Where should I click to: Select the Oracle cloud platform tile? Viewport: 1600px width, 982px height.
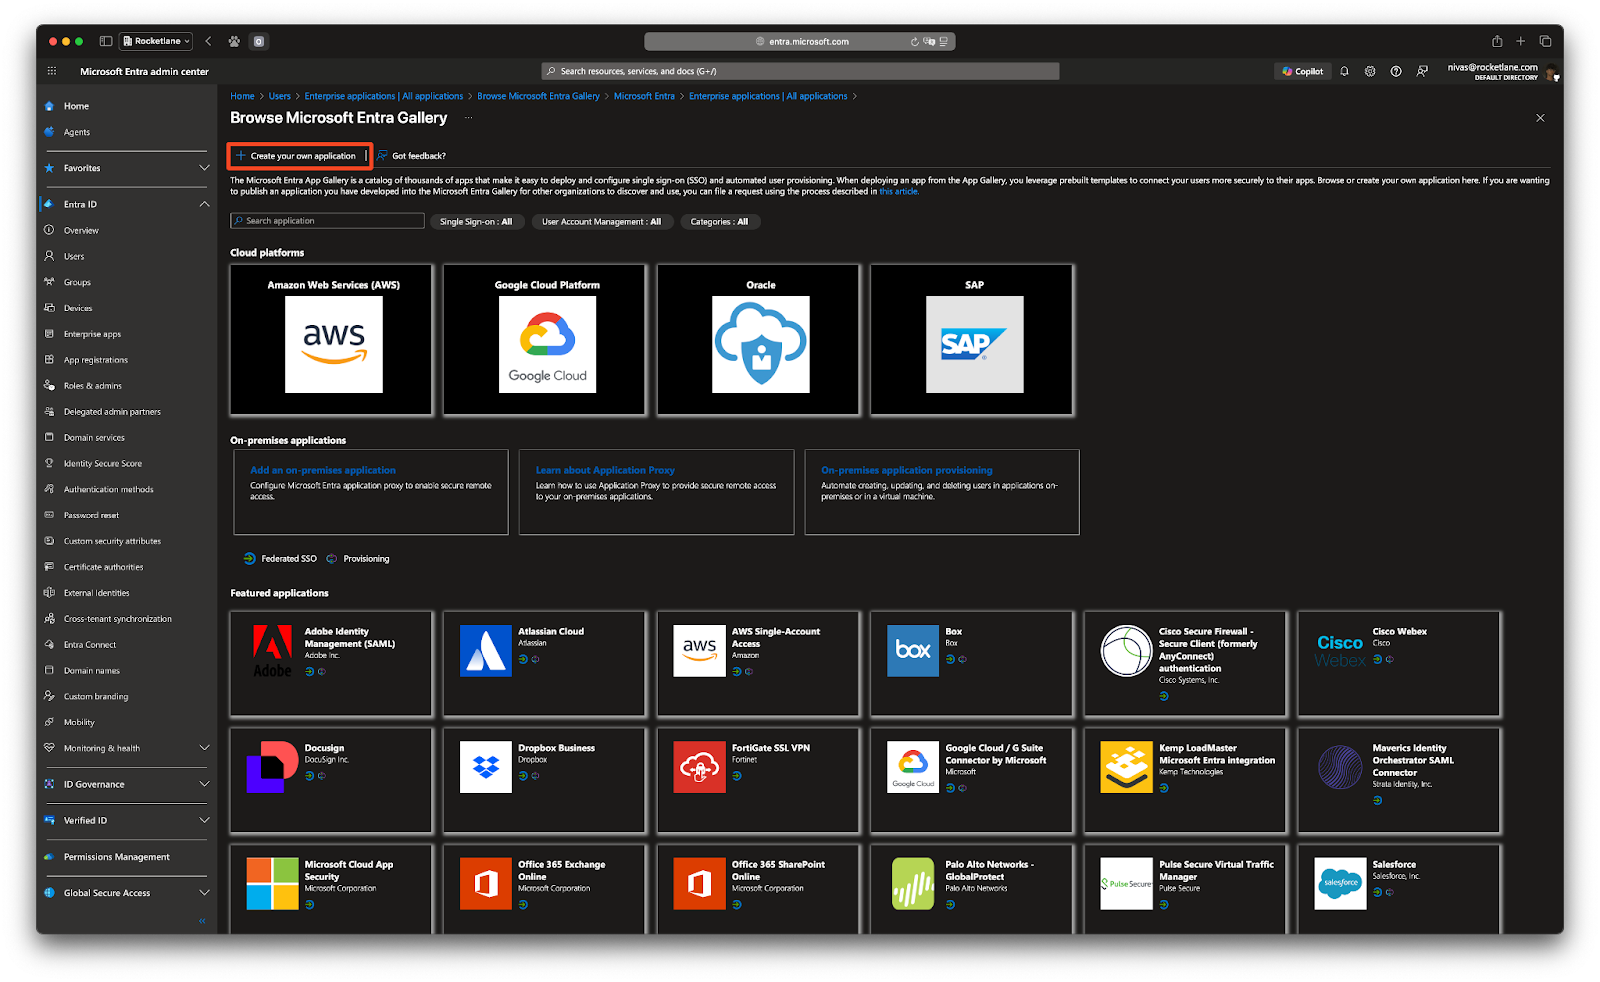click(x=759, y=340)
